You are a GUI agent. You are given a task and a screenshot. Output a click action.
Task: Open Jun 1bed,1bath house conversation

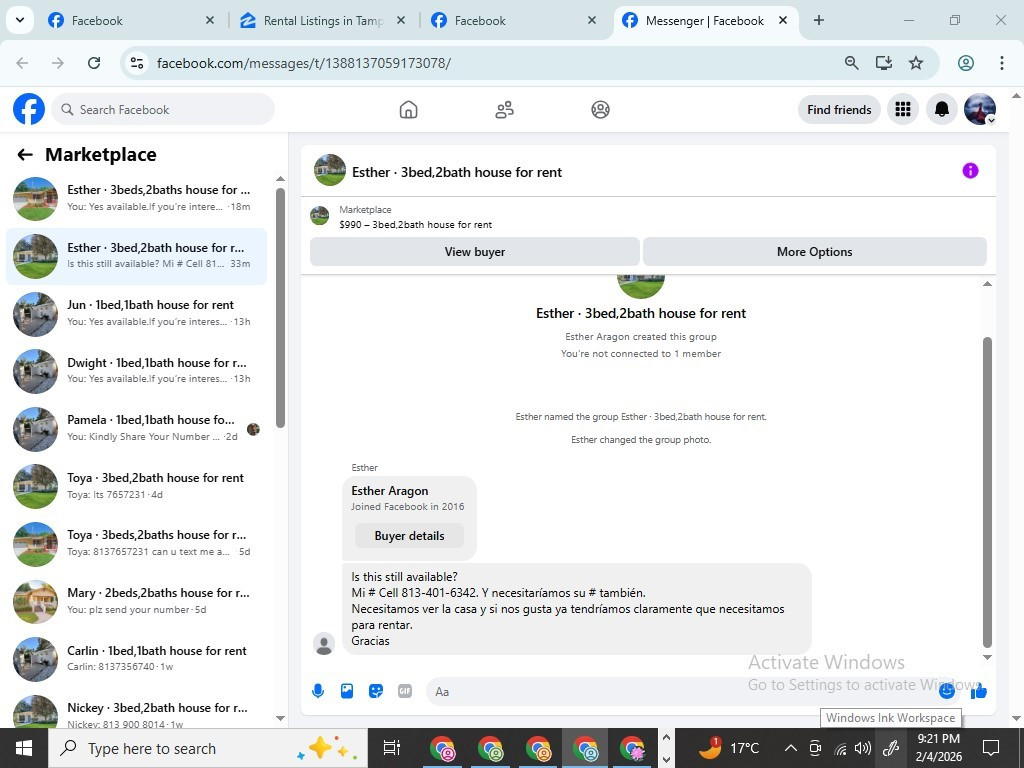coord(136,313)
